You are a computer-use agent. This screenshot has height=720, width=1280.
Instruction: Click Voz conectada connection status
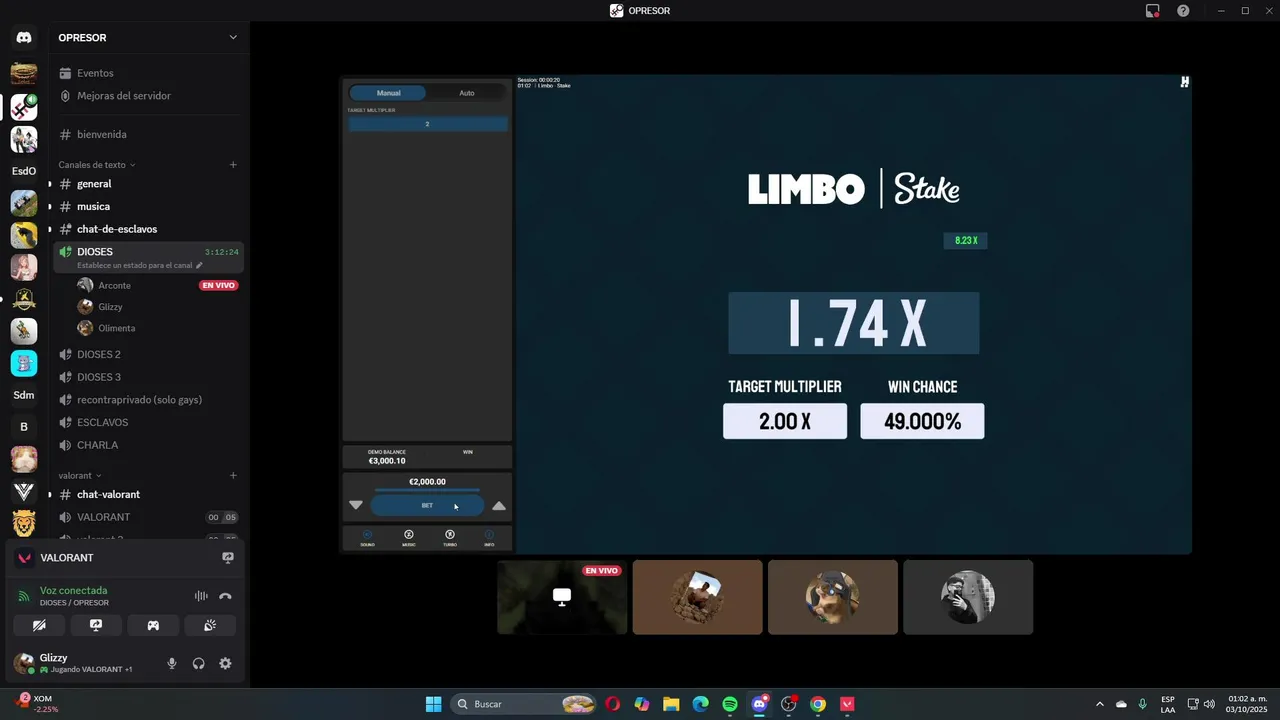click(73, 590)
